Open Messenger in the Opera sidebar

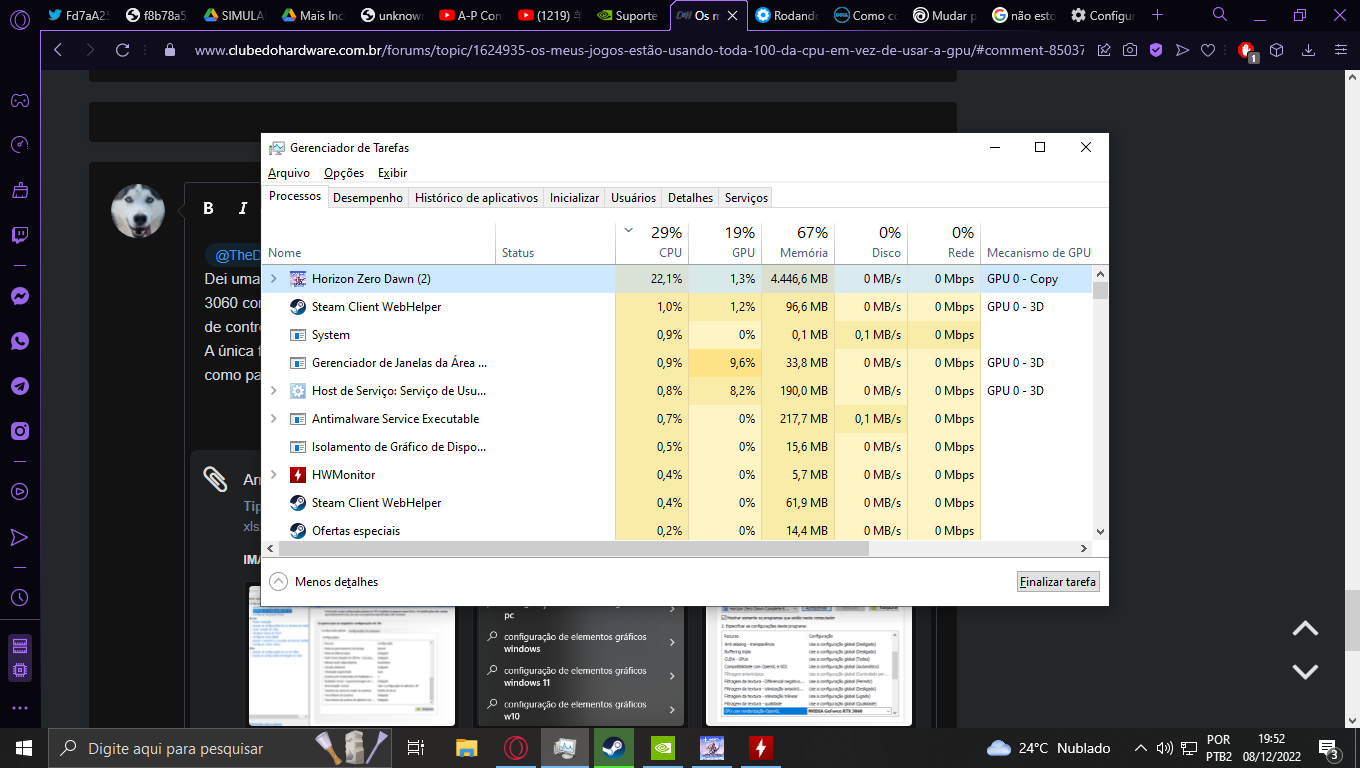point(19,296)
